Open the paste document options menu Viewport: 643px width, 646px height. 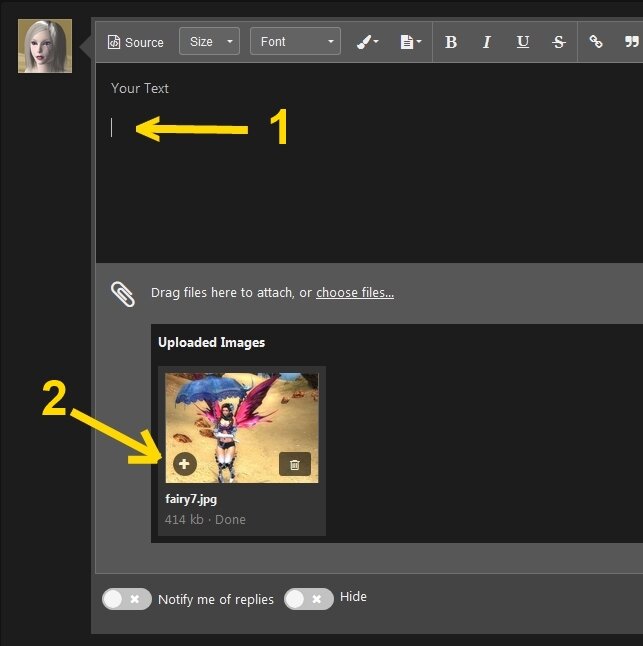411,42
